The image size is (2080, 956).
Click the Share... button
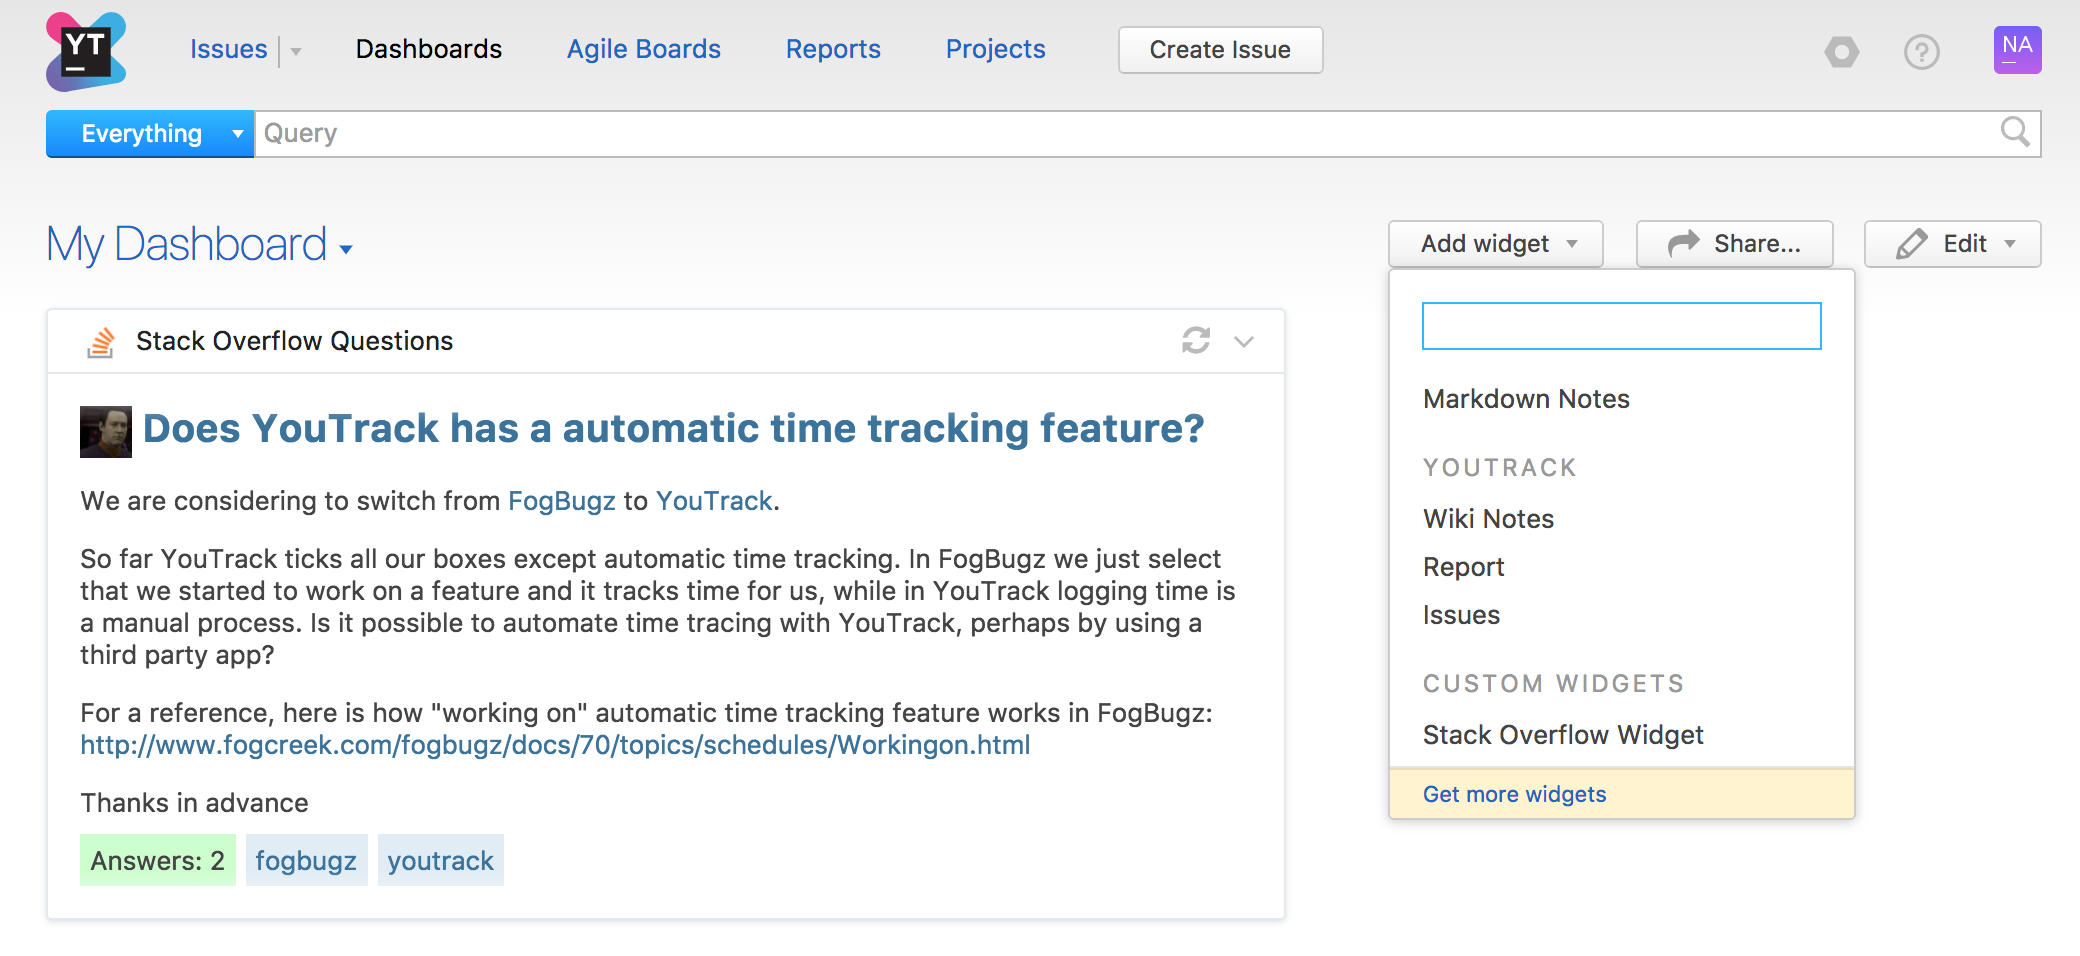pos(1734,244)
